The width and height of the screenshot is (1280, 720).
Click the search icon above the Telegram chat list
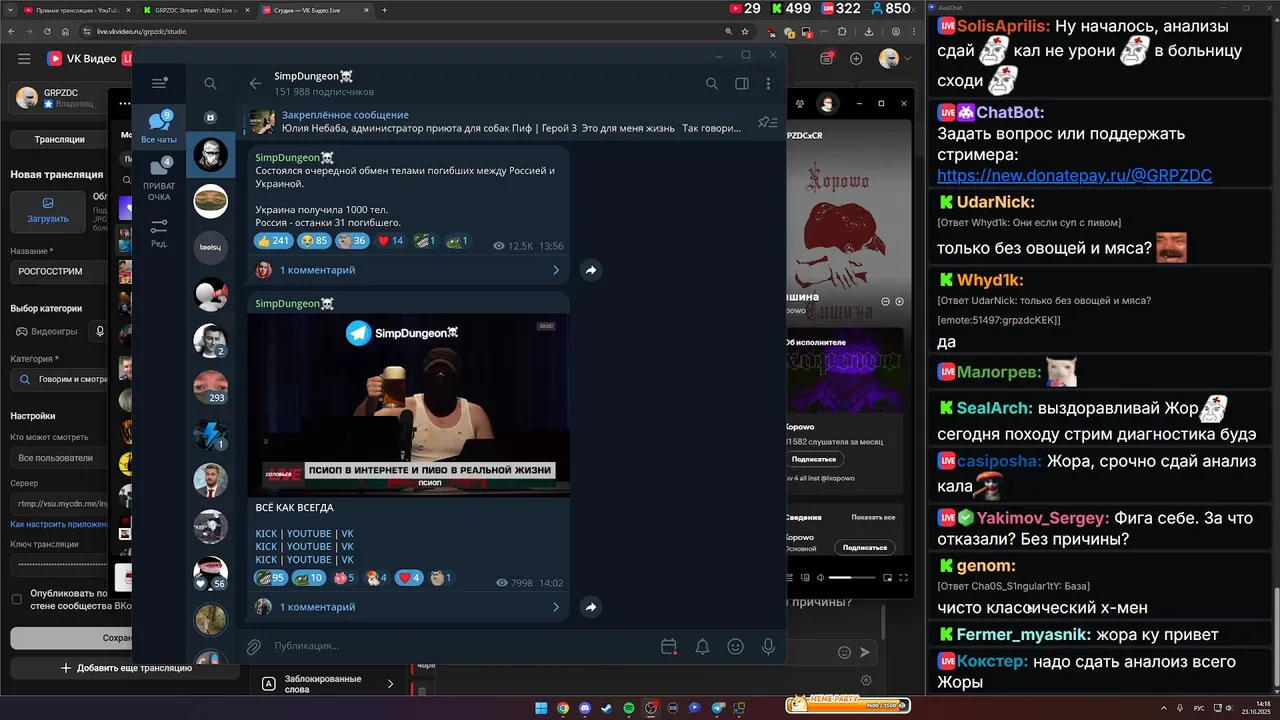tap(210, 84)
